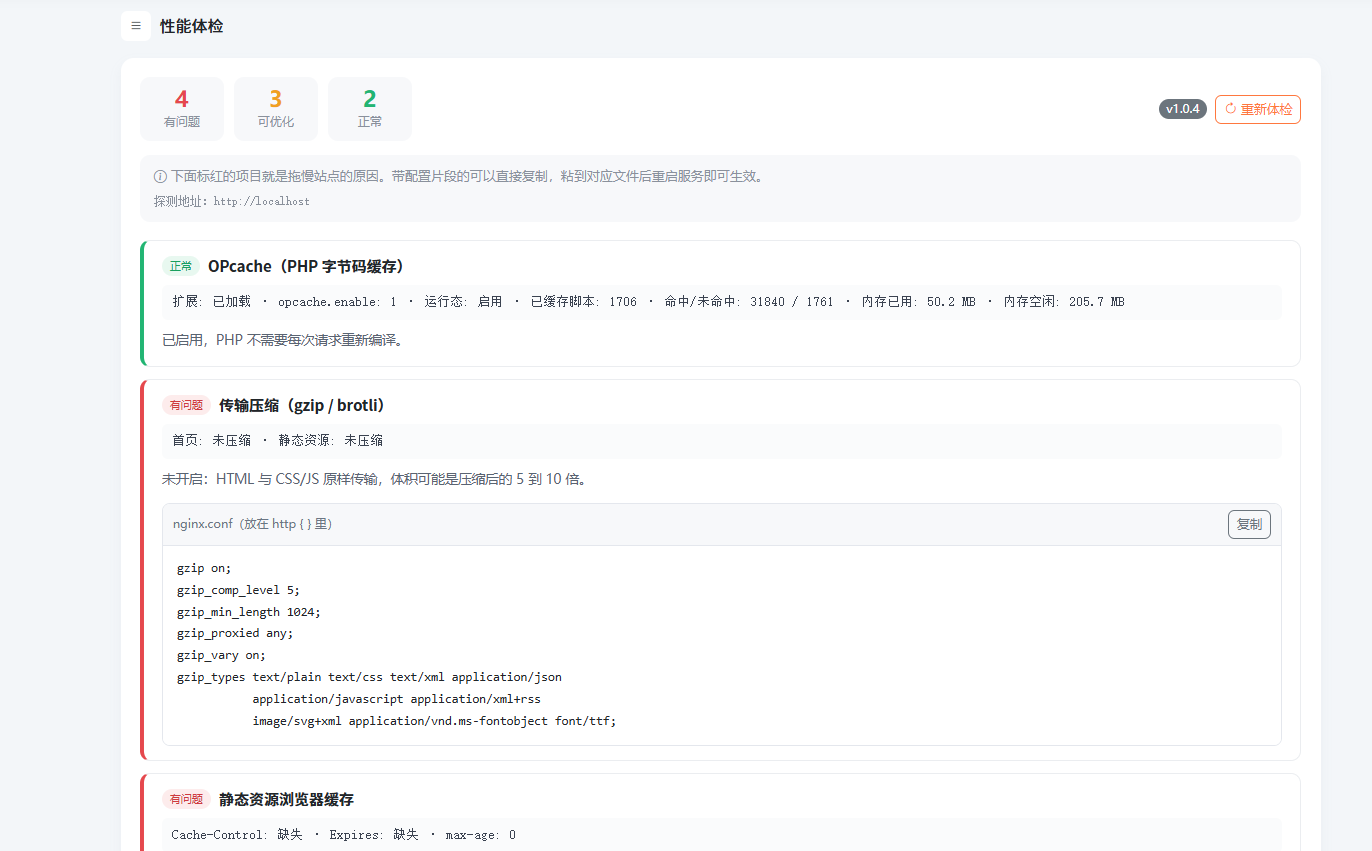1372x851 pixels.
Task: Click the gzip_proxied any; code line
Action: [x=235, y=633]
